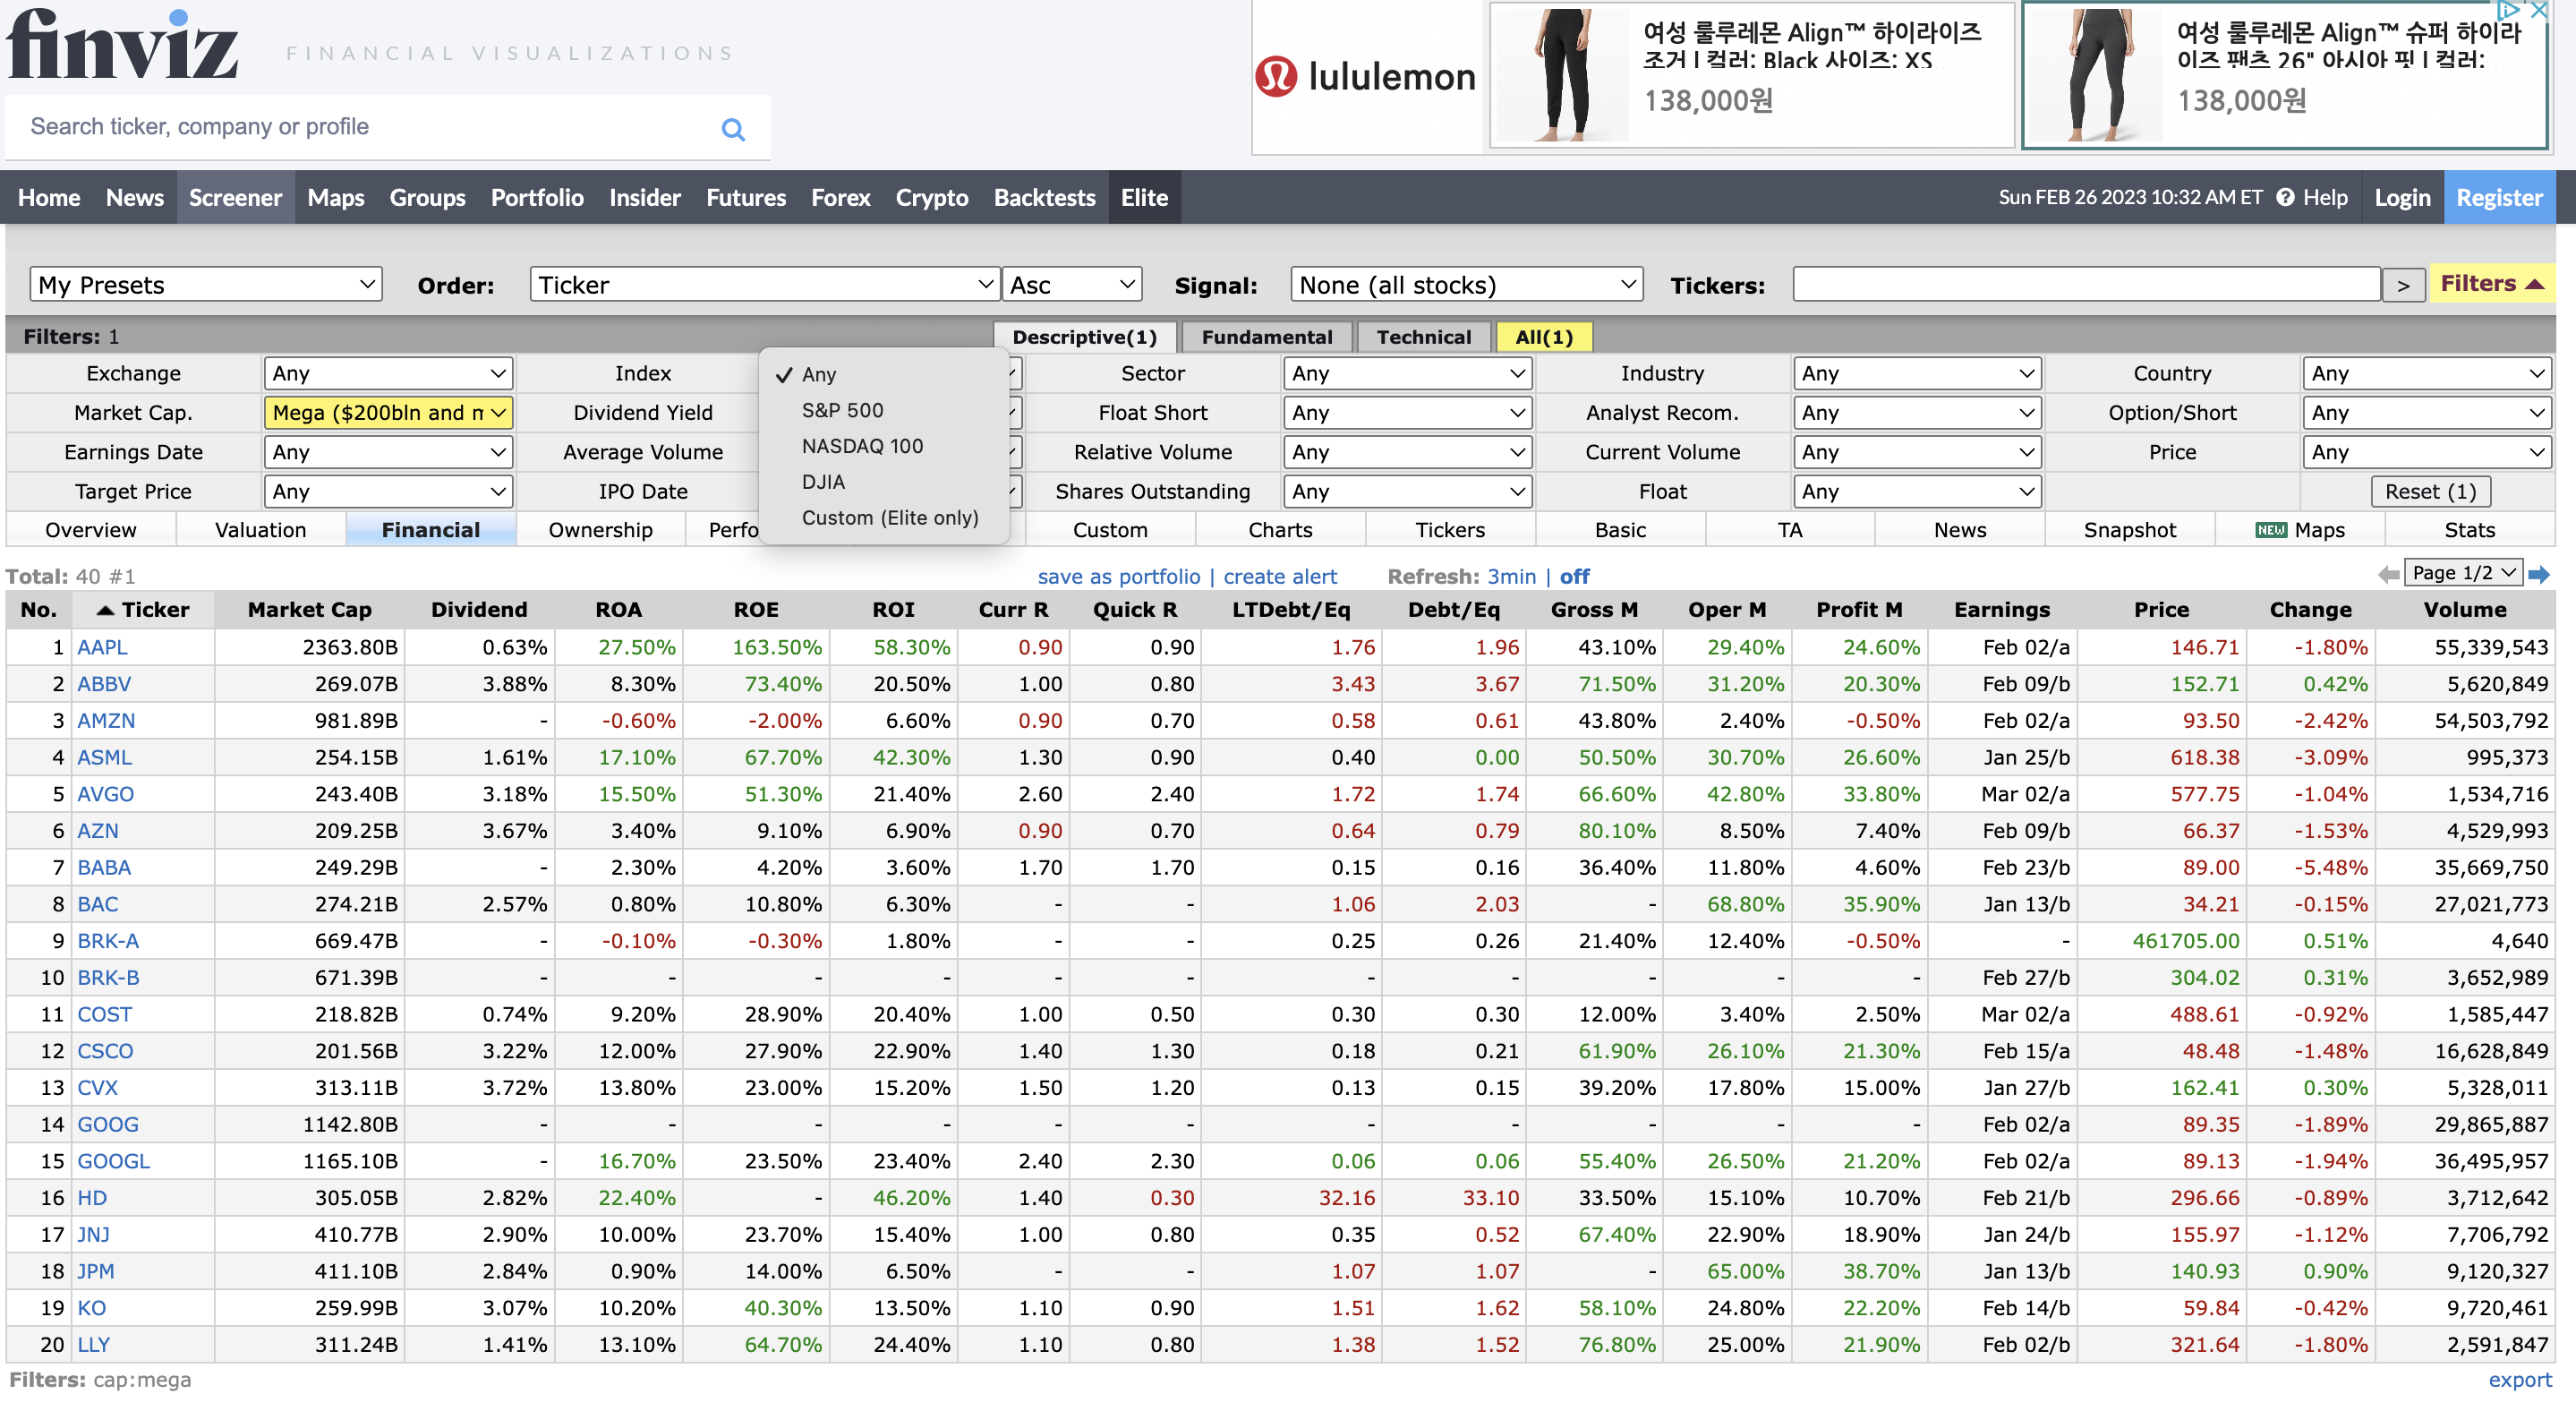2576x1411 pixels.
Task: Turn refresh off
Action: (x=1574, y=576)
